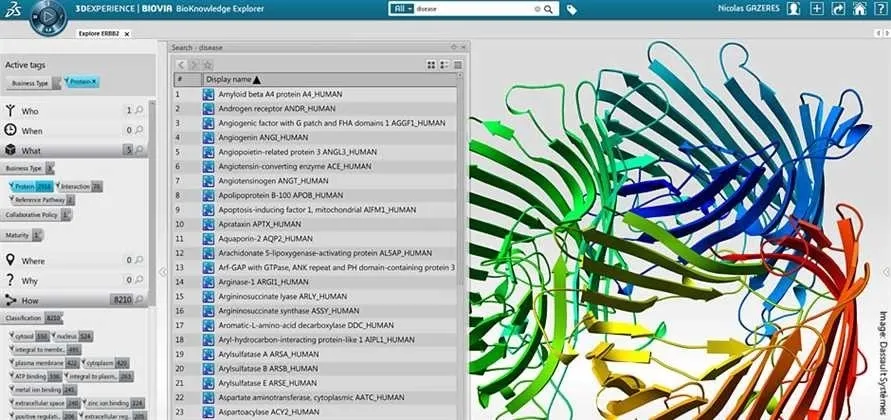The width and height of the screenshot is (891, 420).
Task: Collapse the How facet section
Action: (10, 299)
